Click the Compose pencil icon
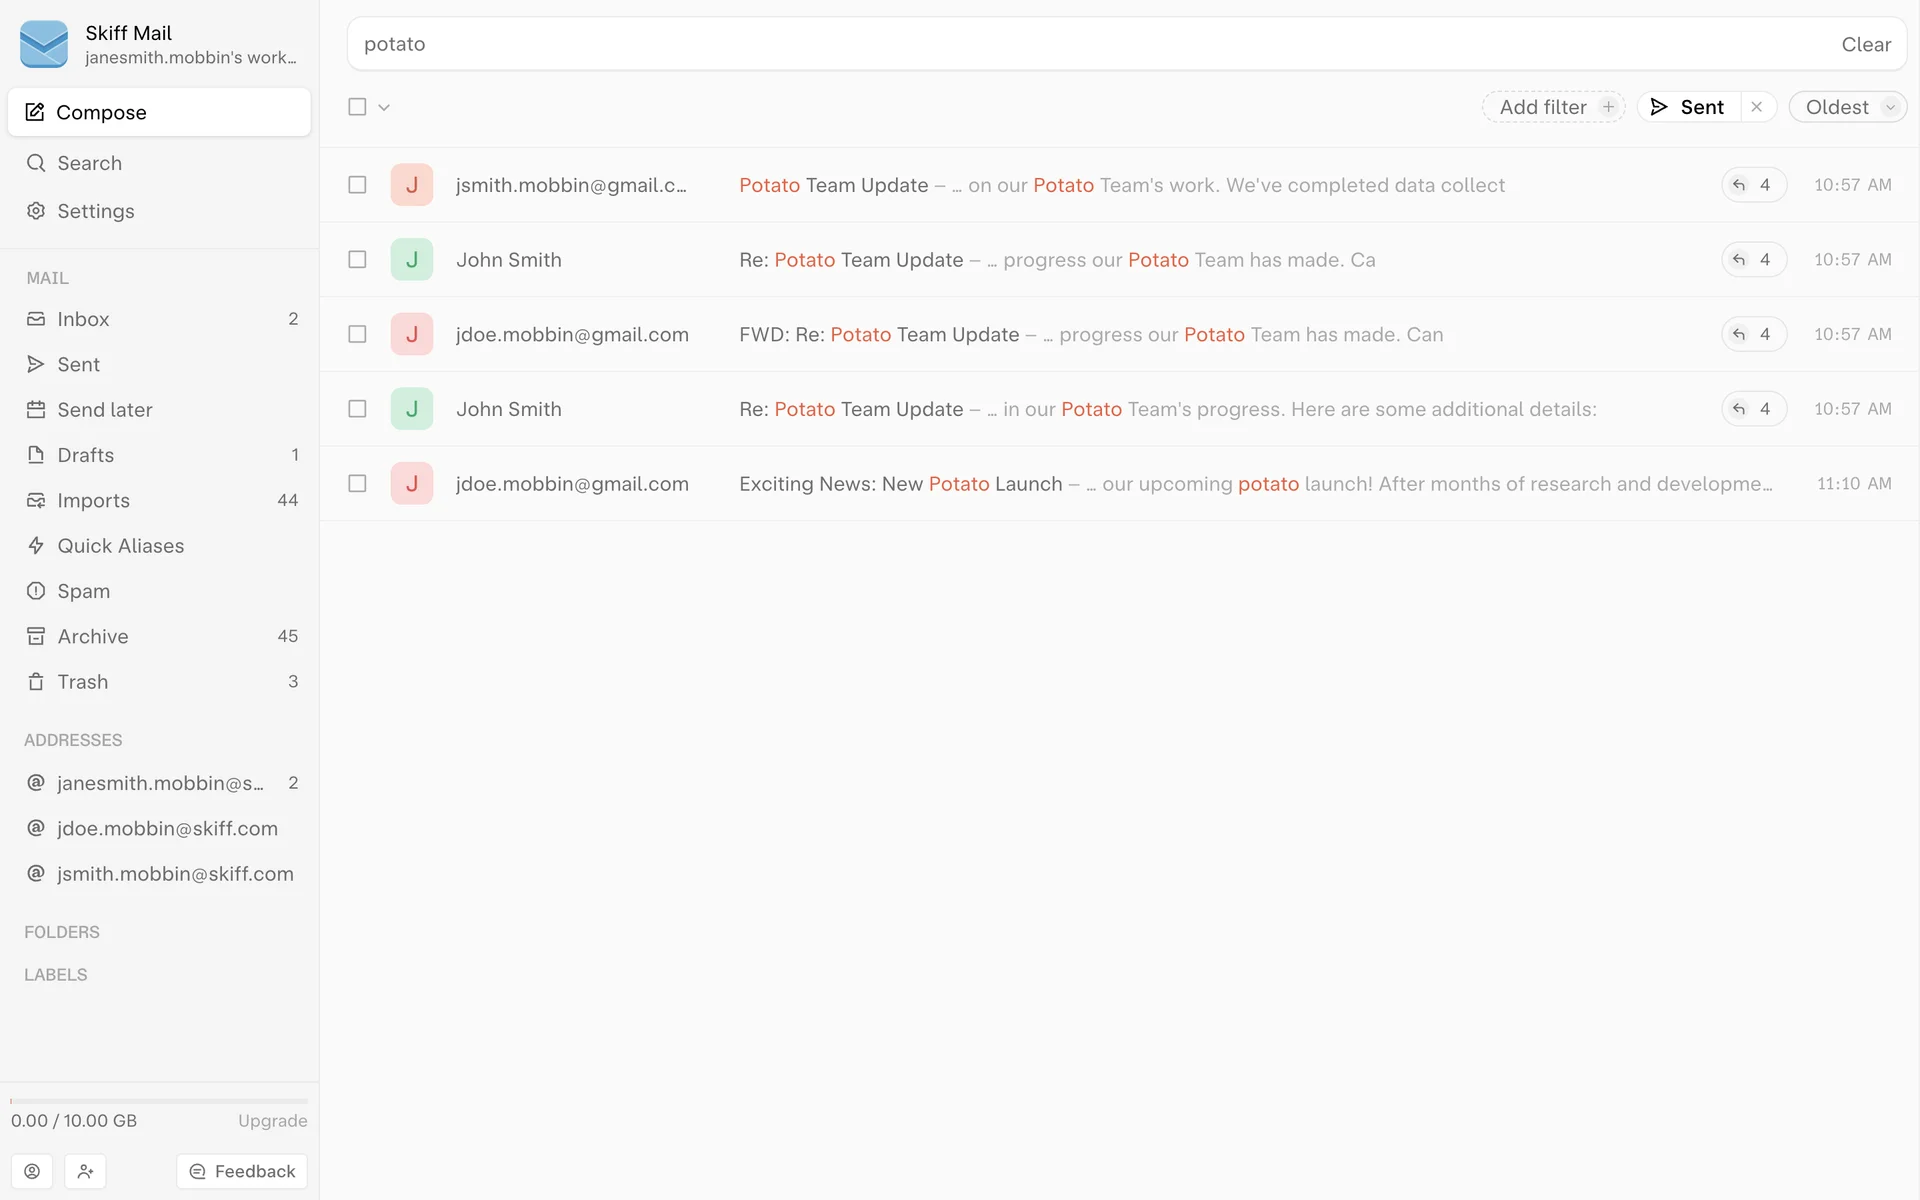Image resolution: width=1920 pixels, height=1200 pixels. pos(35,112)
